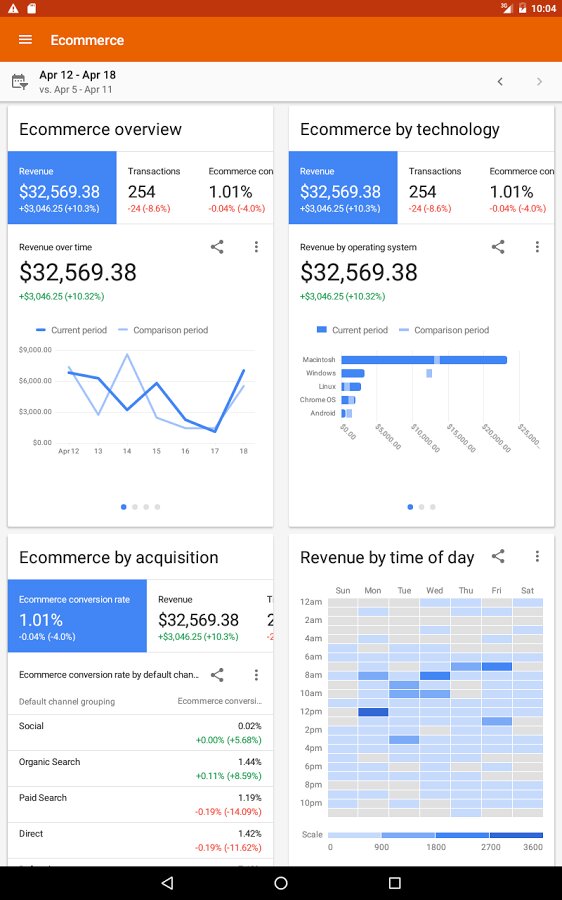Screen dimensions: 562x900
Task: Share the Revenue by time of day card
Action: (498, 556)
